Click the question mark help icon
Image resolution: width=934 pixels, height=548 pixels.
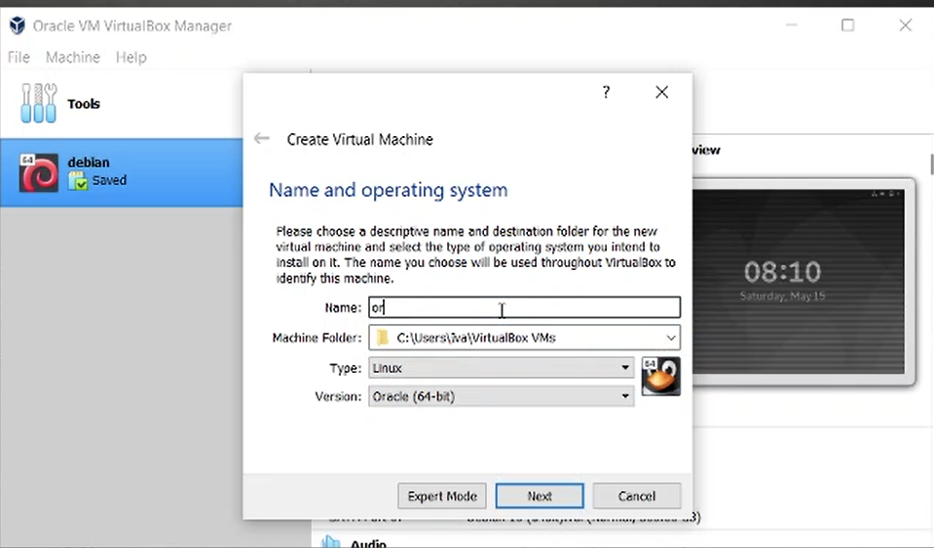pyautogui.click(x=606, y=92)
